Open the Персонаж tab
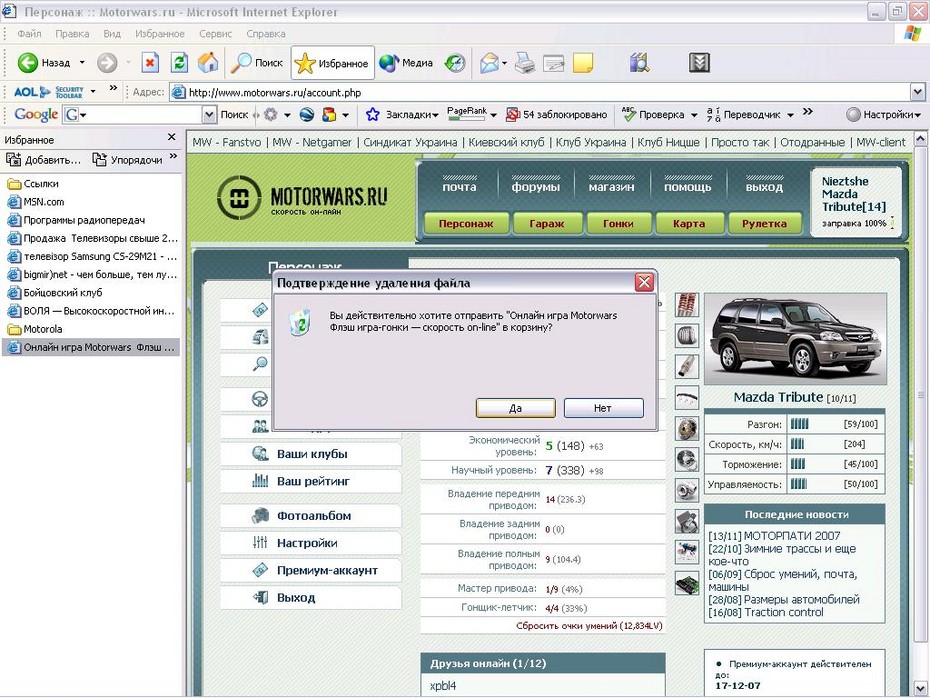The width and height of the screenshot is (930, 698). 466,224
